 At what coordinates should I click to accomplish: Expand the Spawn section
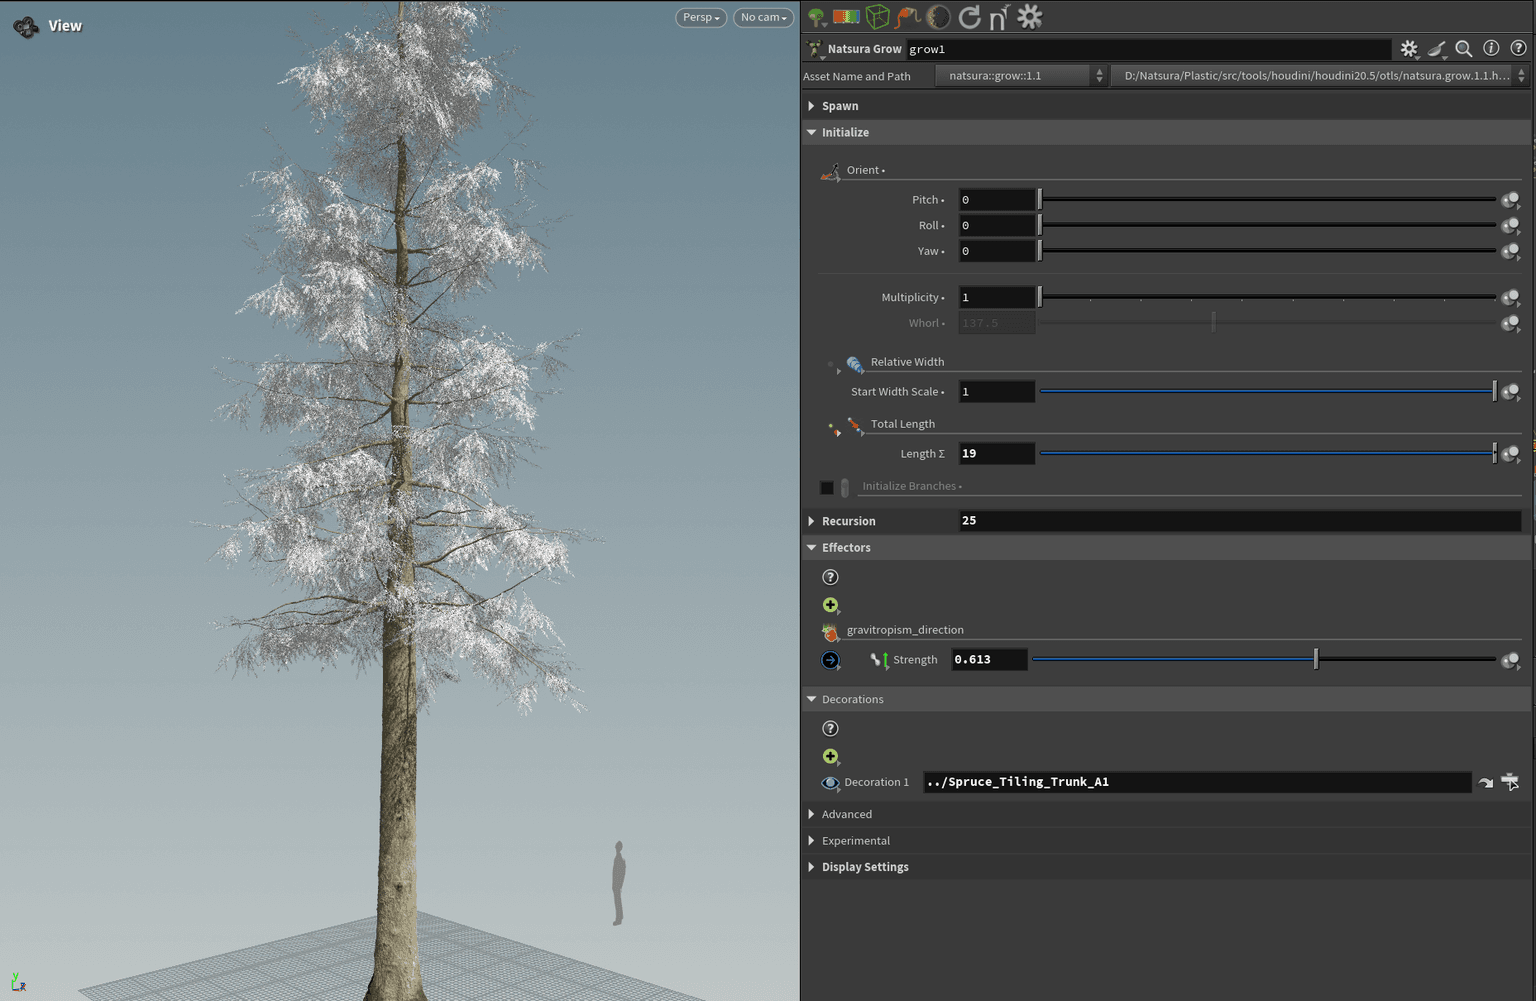pos(811,105)
